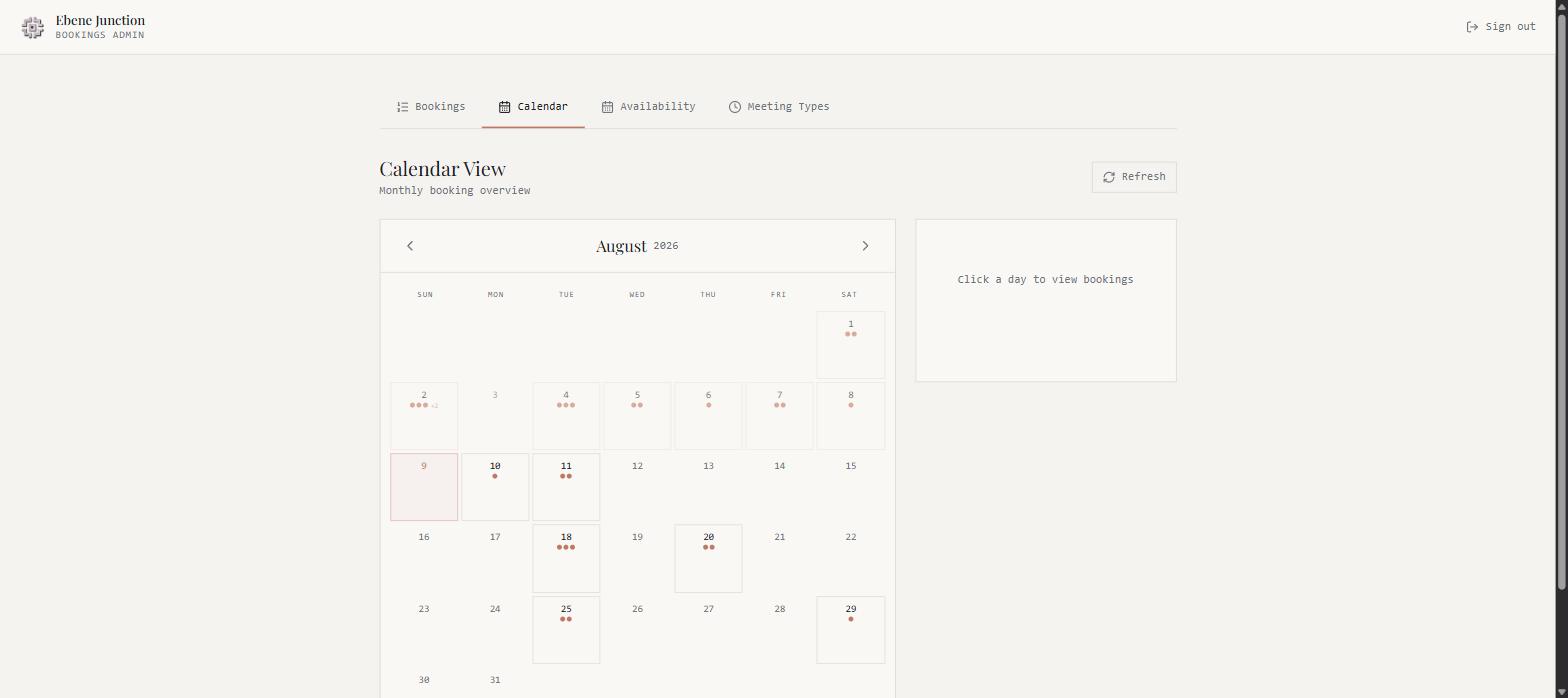Open the Bookings tab

tap(431, 106)
